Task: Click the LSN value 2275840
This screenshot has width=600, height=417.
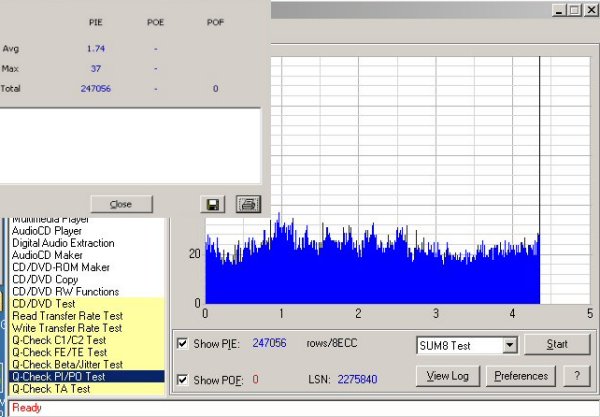Action: [x=357, y=380]
